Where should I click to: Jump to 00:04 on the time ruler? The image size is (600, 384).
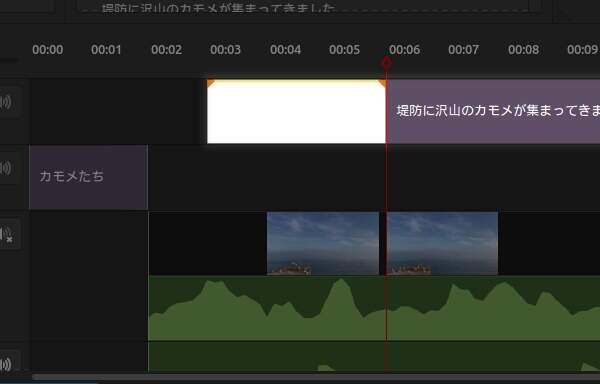285,50
